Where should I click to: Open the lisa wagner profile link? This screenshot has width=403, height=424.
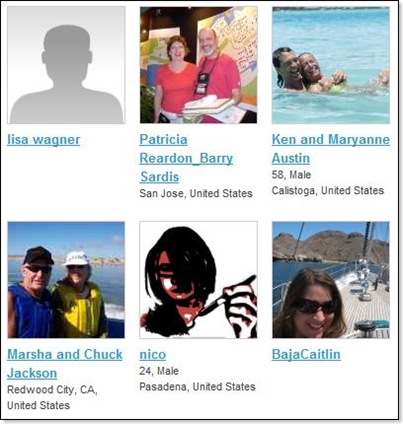coord(44,140)
